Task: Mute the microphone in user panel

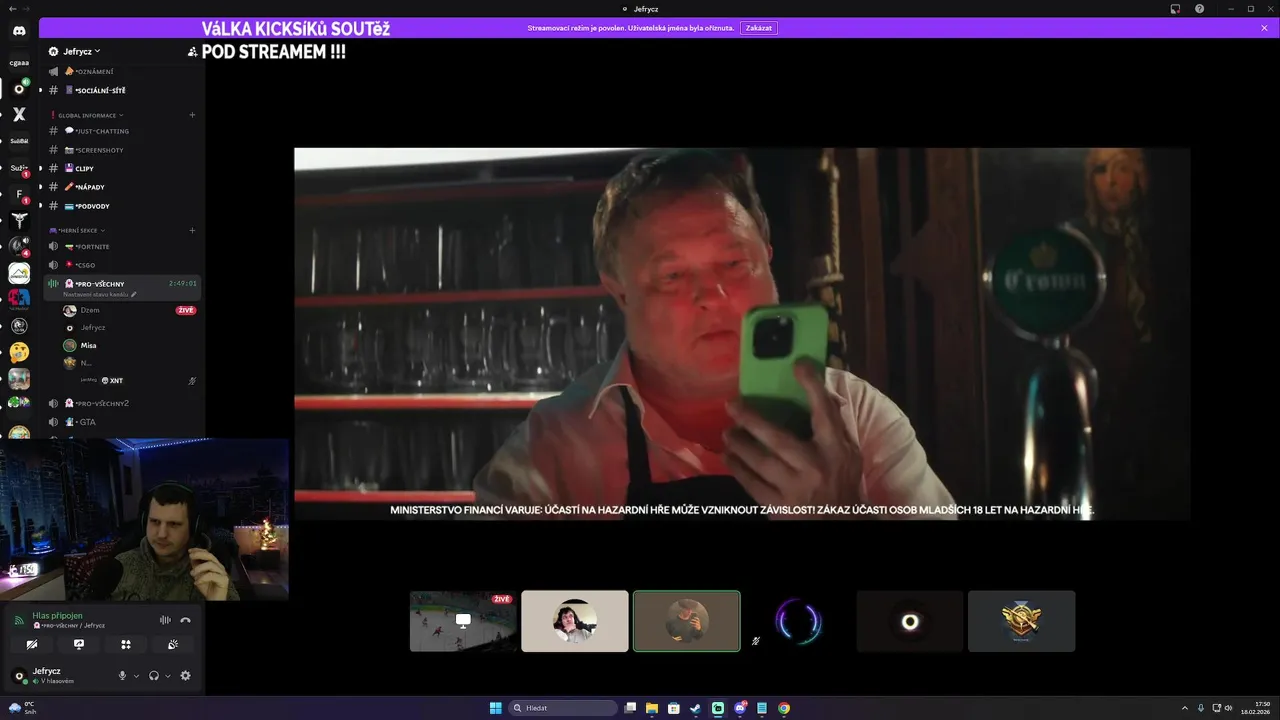Action: [x=122, y=676]
